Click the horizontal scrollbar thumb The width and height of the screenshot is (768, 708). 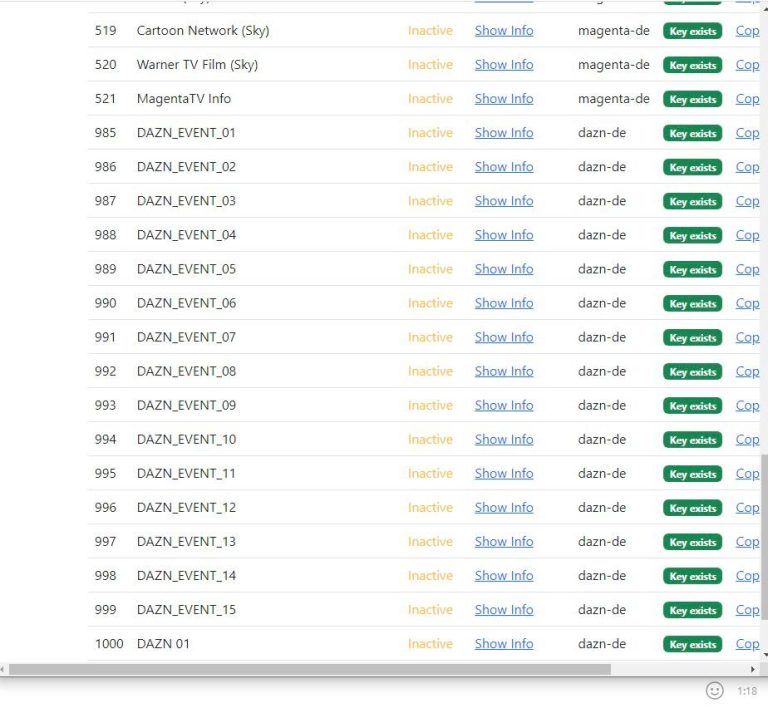(310, 669)
